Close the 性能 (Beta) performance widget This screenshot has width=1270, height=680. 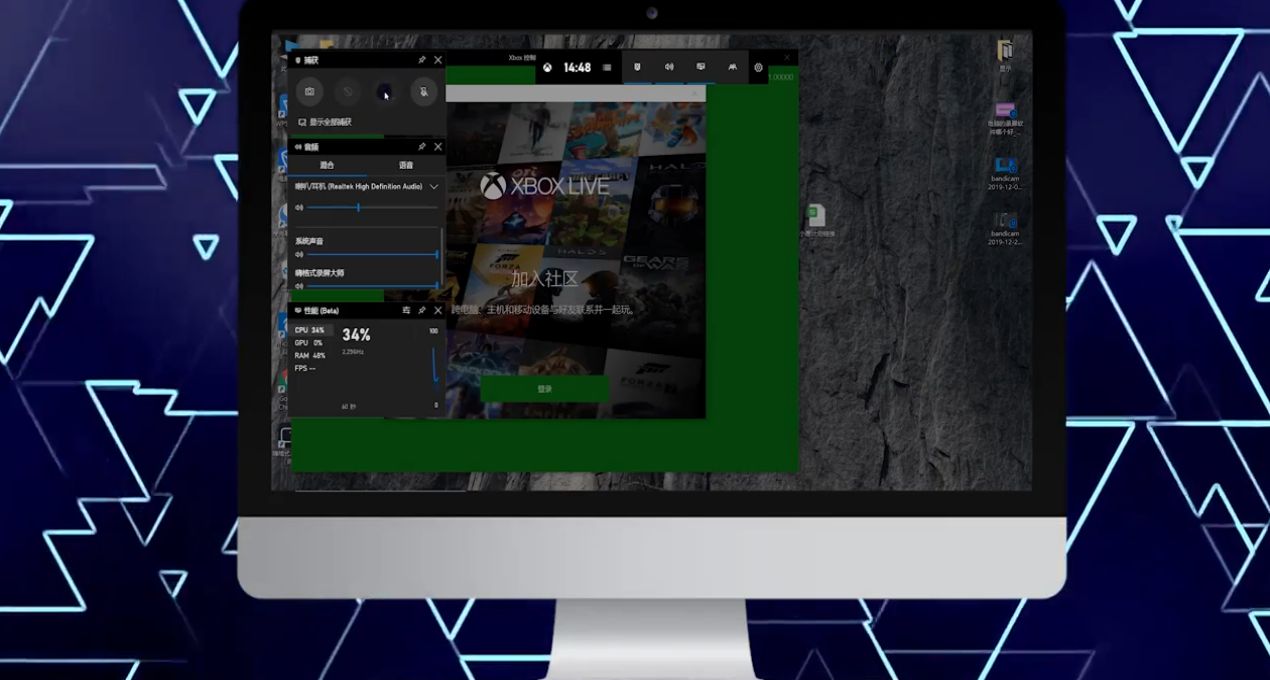(x=438, y=310)
